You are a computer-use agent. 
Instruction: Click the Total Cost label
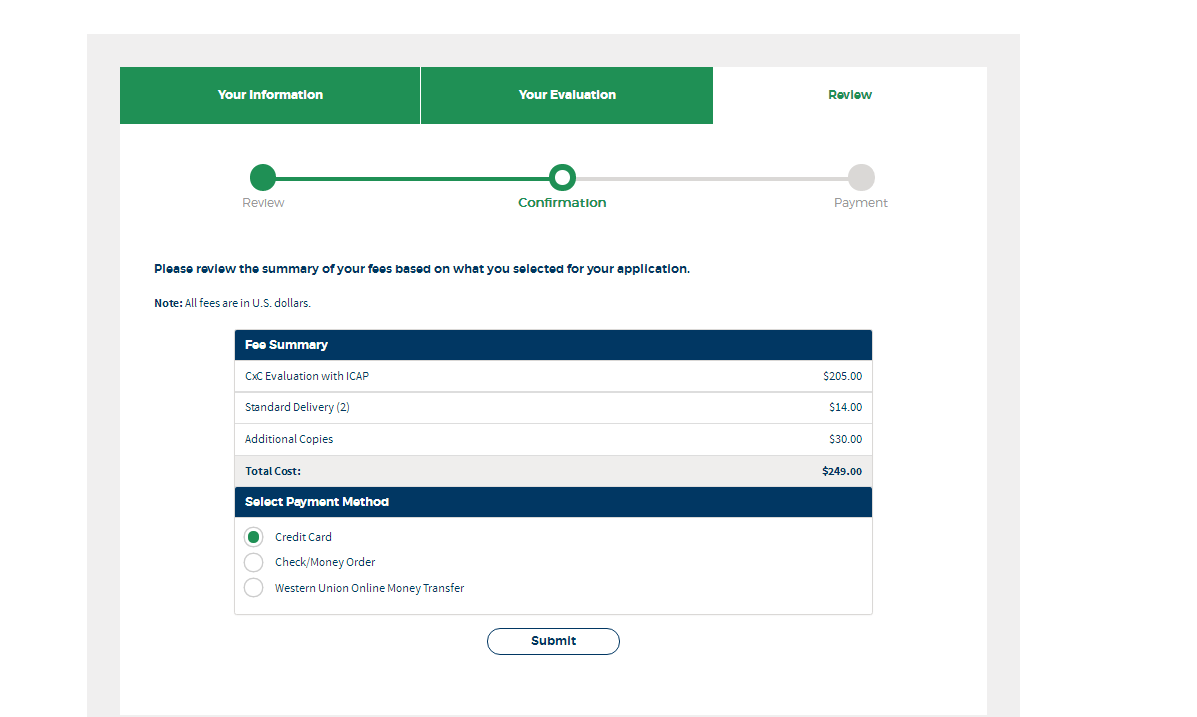(x=273, y=471)
